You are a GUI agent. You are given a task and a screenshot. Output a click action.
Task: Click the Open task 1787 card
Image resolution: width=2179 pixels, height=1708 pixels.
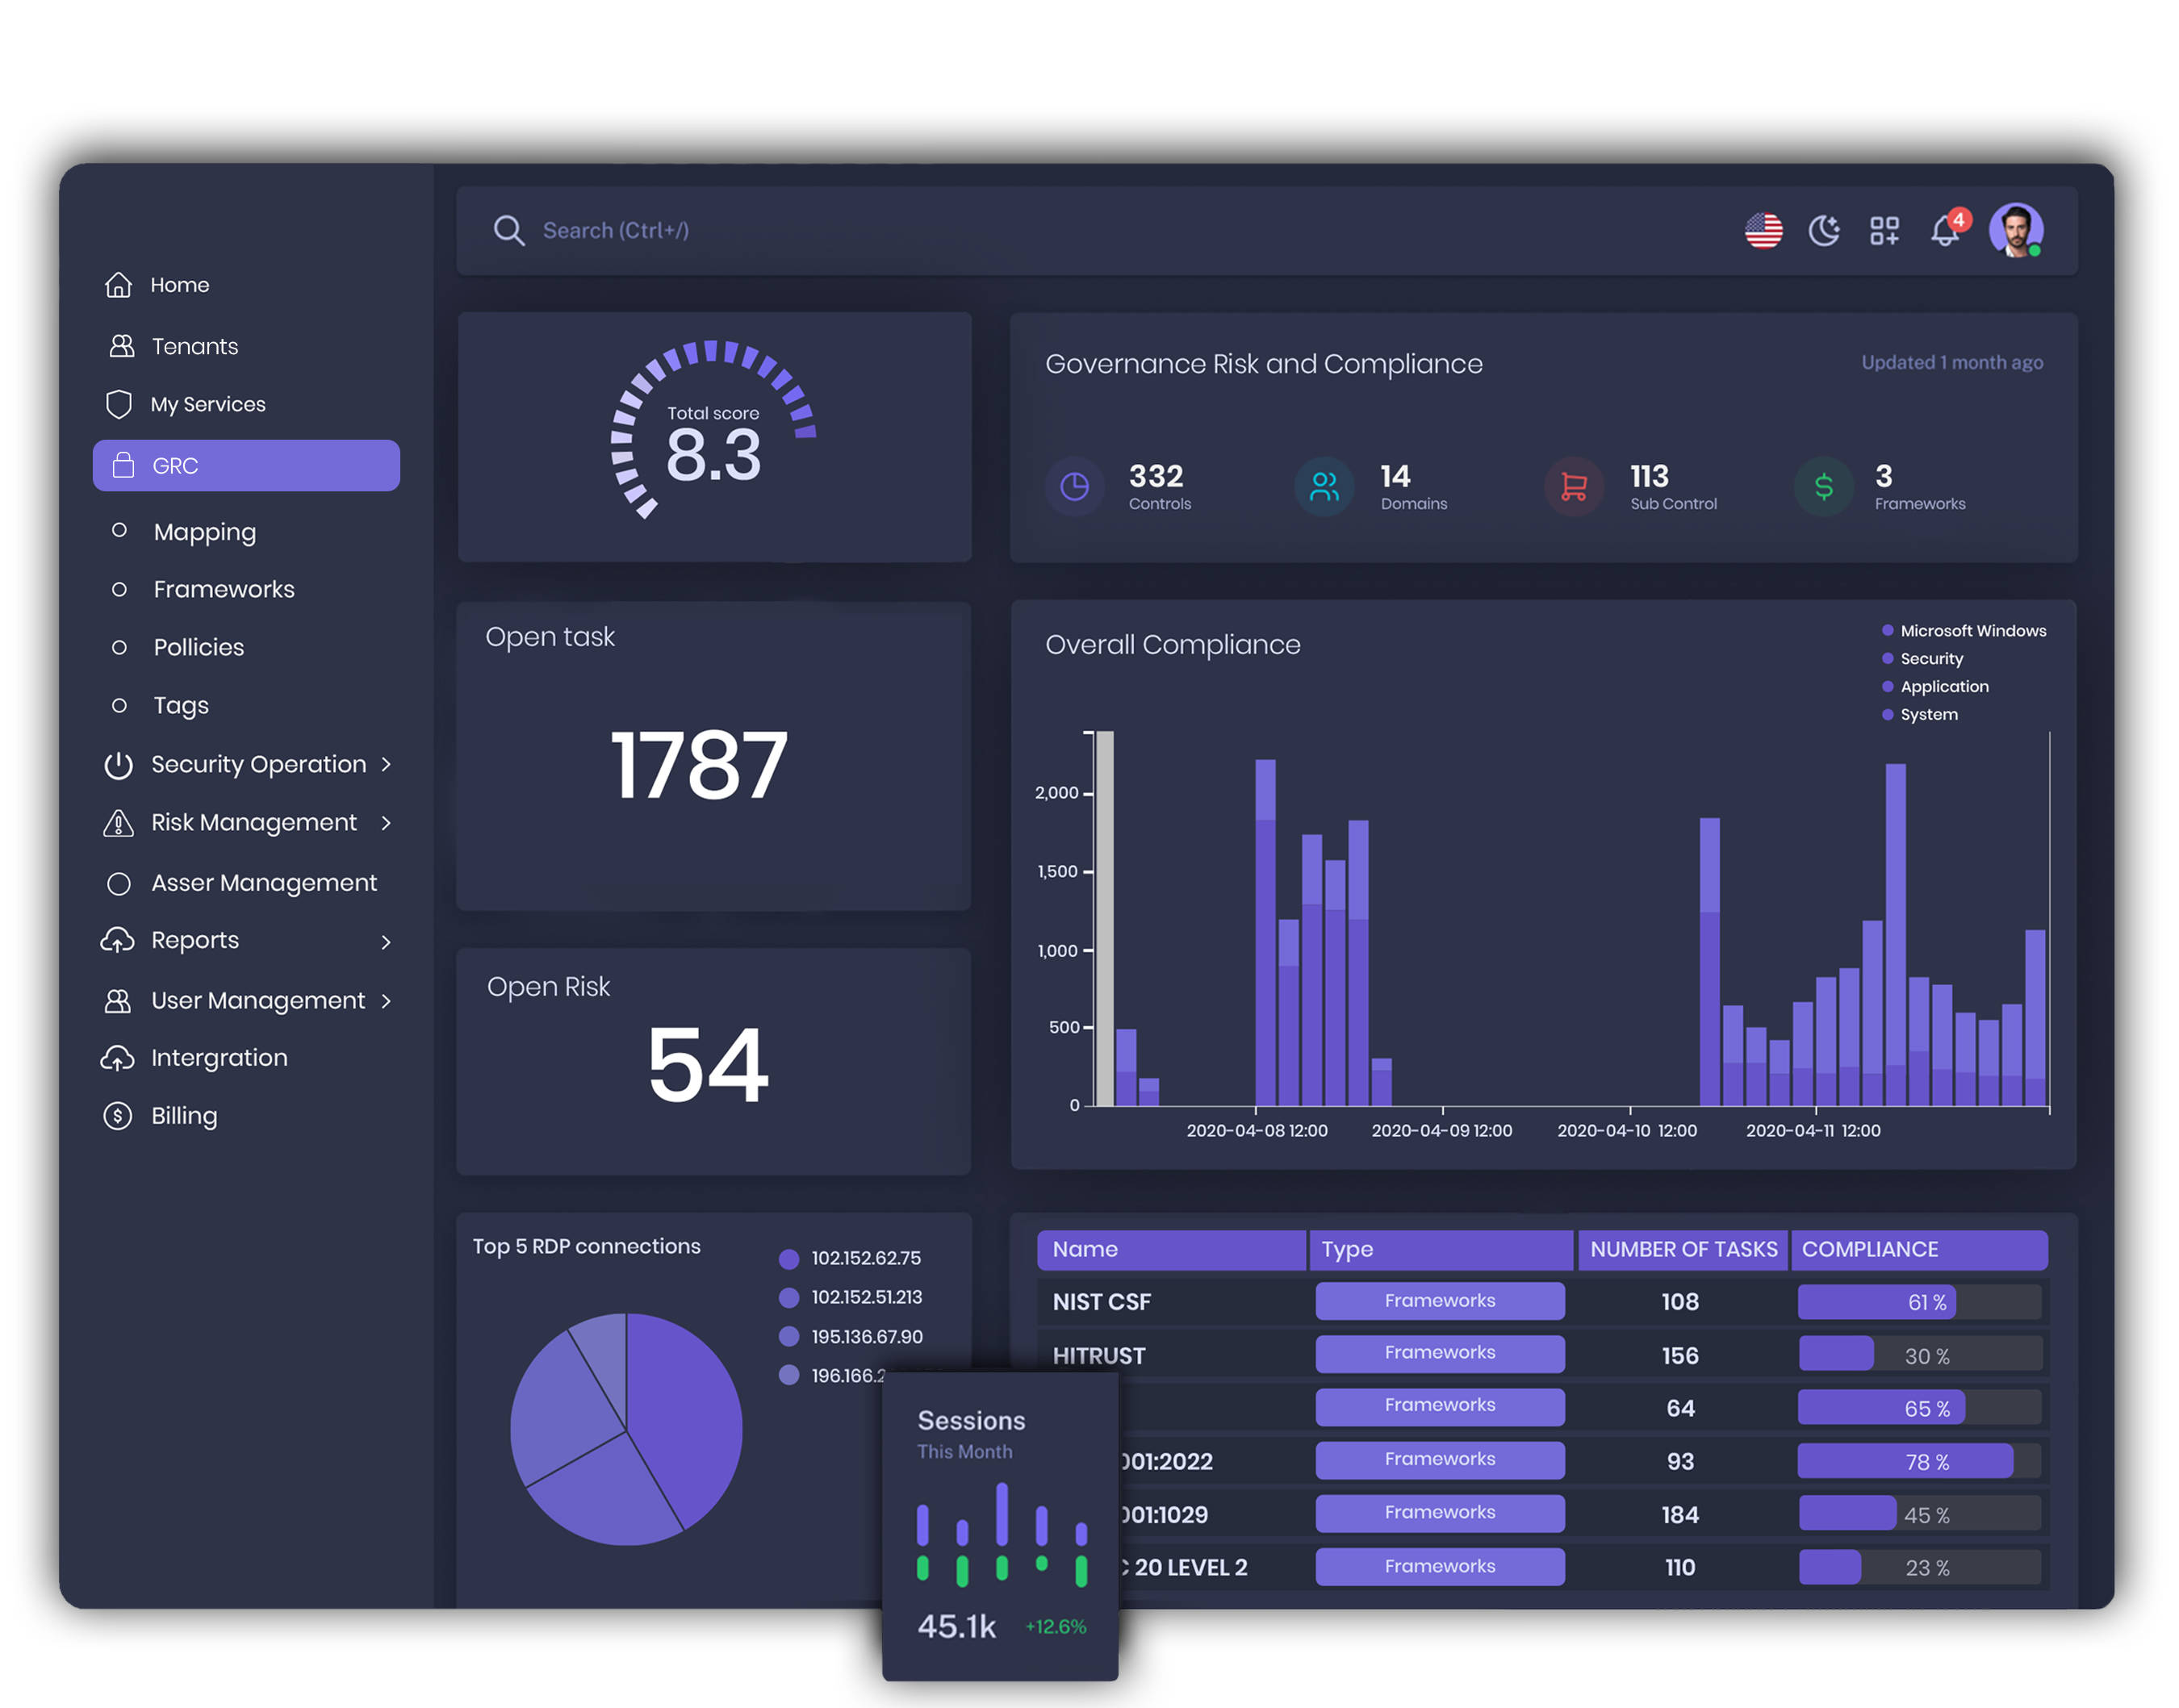[x=714, y=757]
